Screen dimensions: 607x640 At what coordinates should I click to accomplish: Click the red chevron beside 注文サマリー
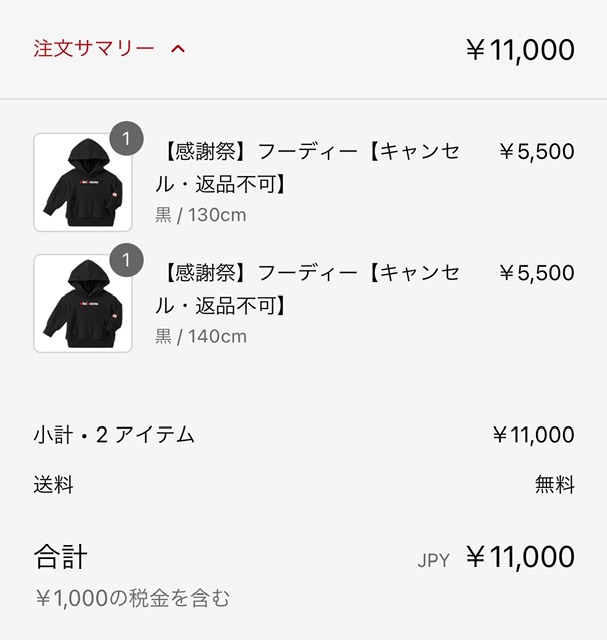point(178,48)
